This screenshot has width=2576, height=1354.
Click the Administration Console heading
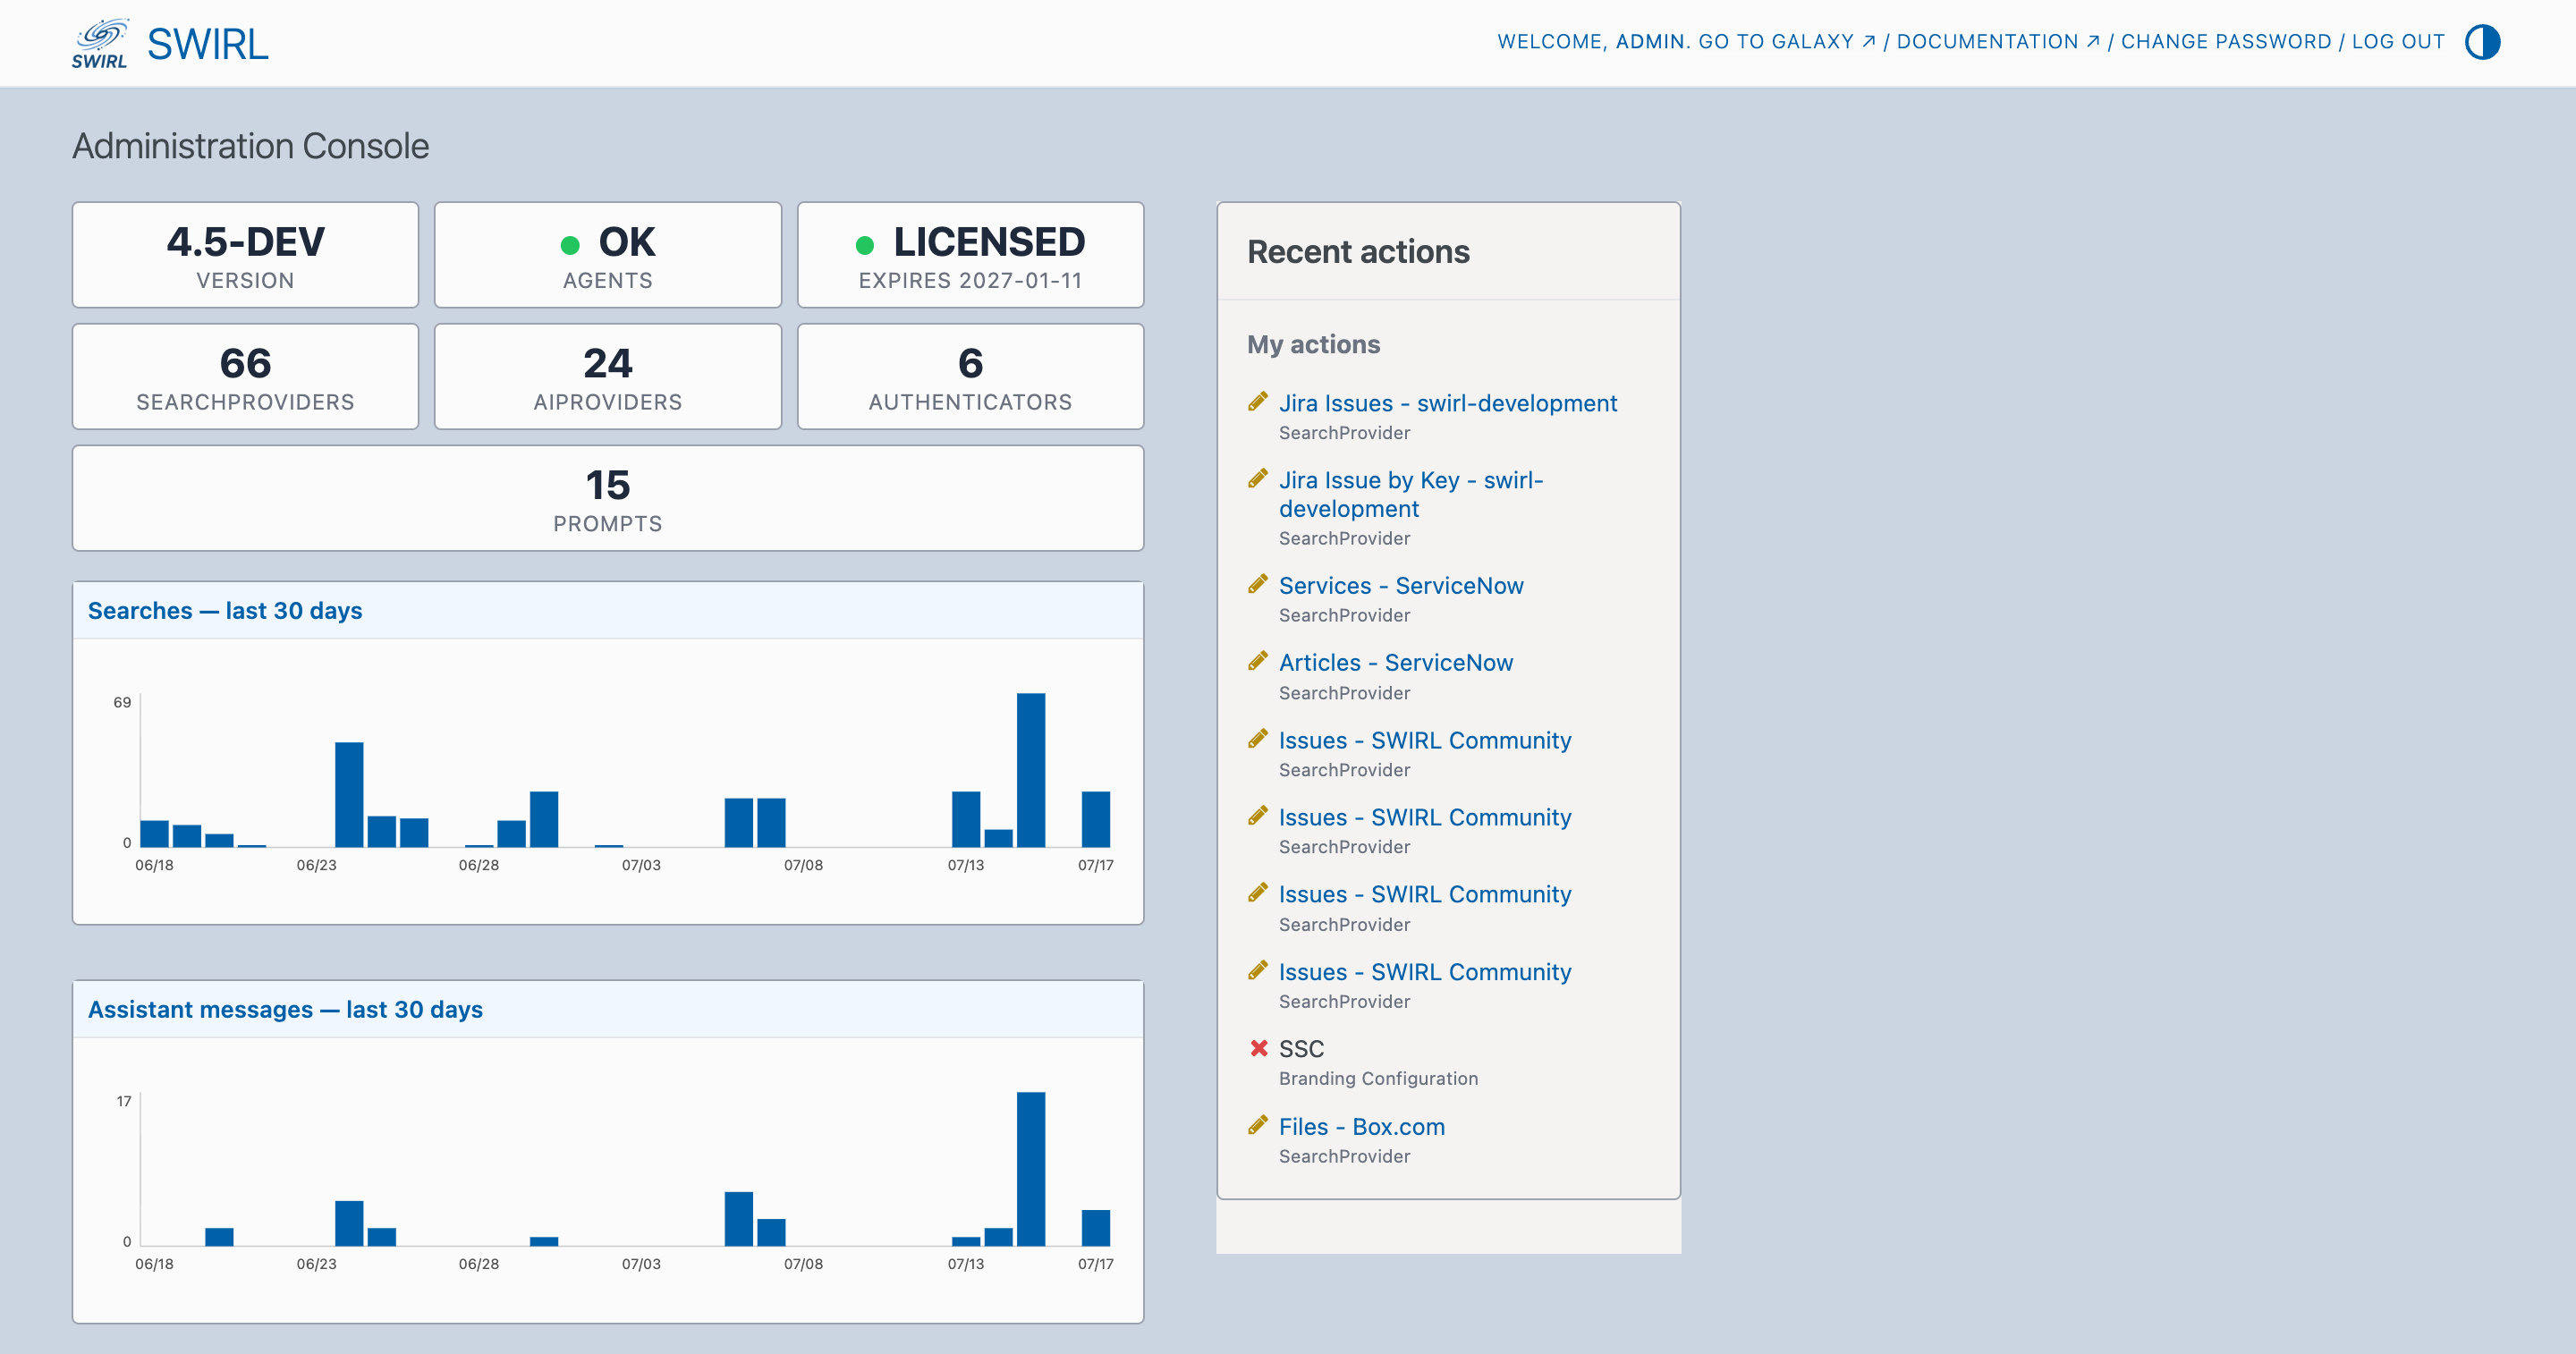pyautogui.click(x=251, y=146)
